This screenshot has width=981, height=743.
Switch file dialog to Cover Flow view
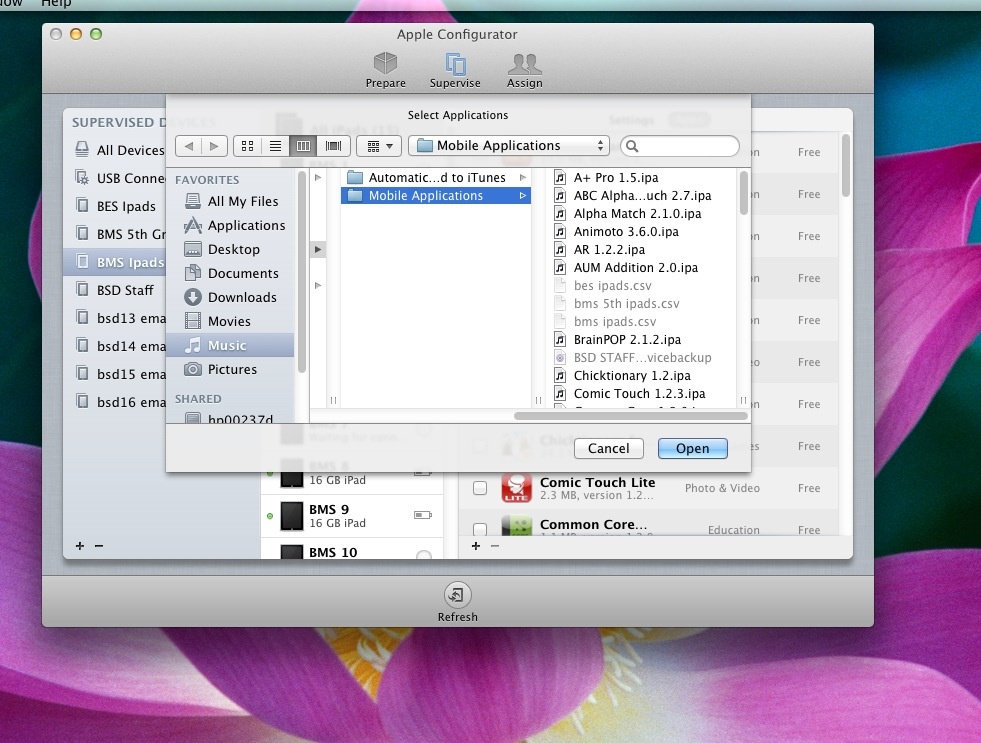point(333,146)
